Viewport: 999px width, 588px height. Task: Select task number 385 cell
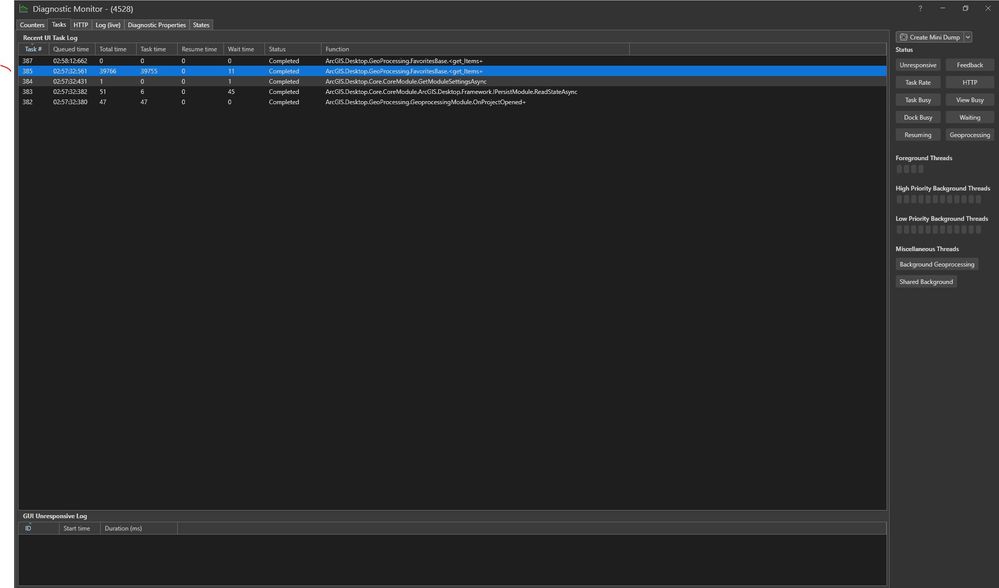pos(27,71)
